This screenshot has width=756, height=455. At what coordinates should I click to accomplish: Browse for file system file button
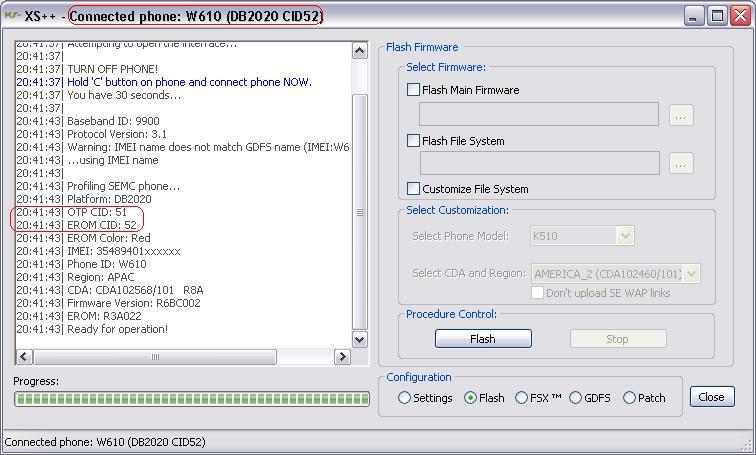(x=681, y=163)
